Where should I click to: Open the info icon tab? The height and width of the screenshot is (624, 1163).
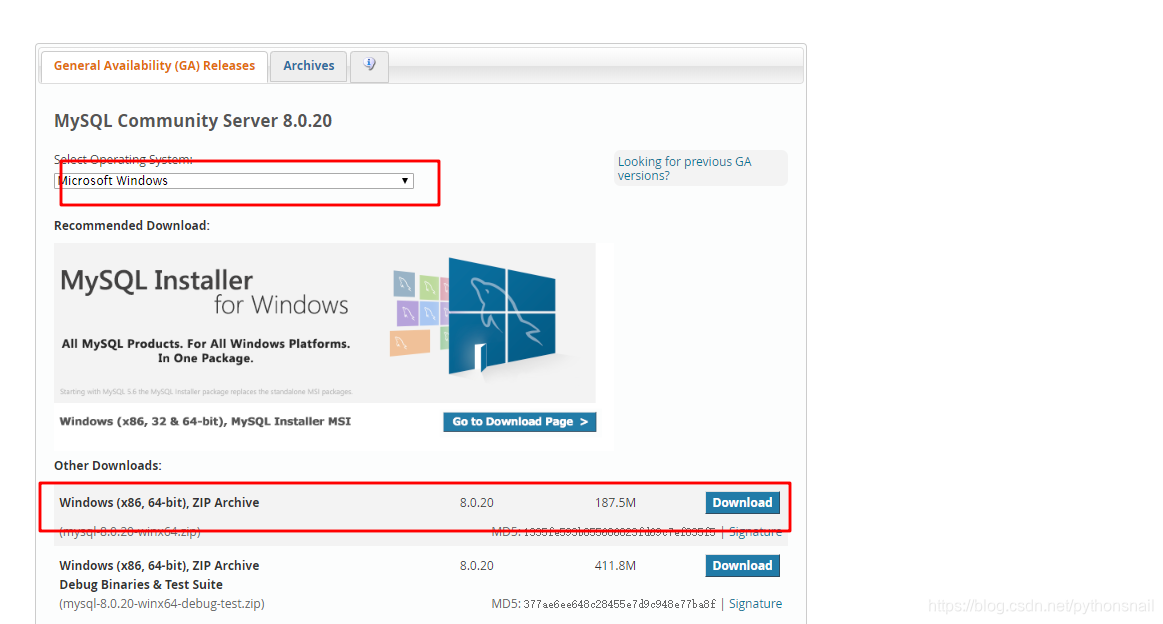tap(369, 65)
